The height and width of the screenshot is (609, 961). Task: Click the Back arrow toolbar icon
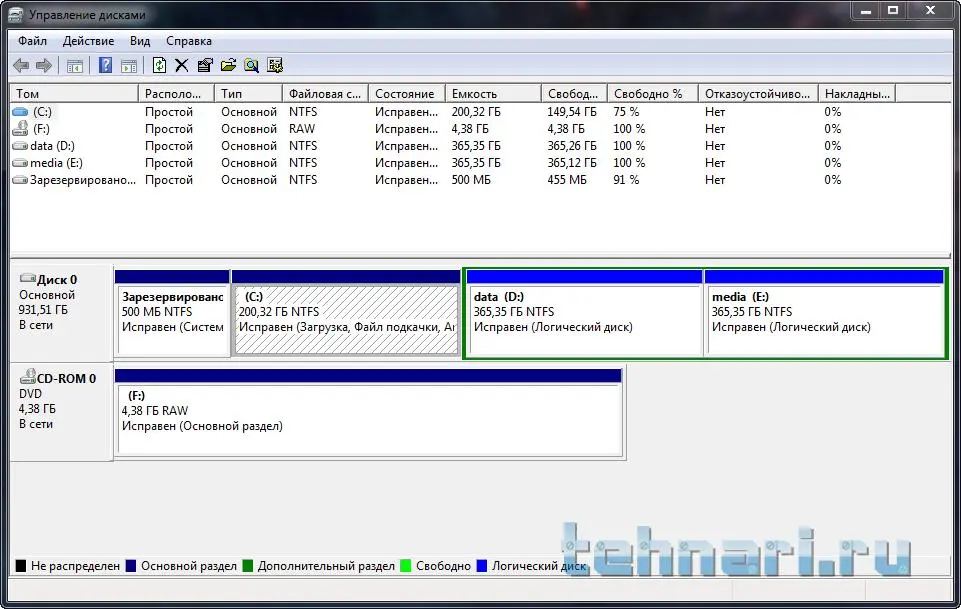(21, 65)
